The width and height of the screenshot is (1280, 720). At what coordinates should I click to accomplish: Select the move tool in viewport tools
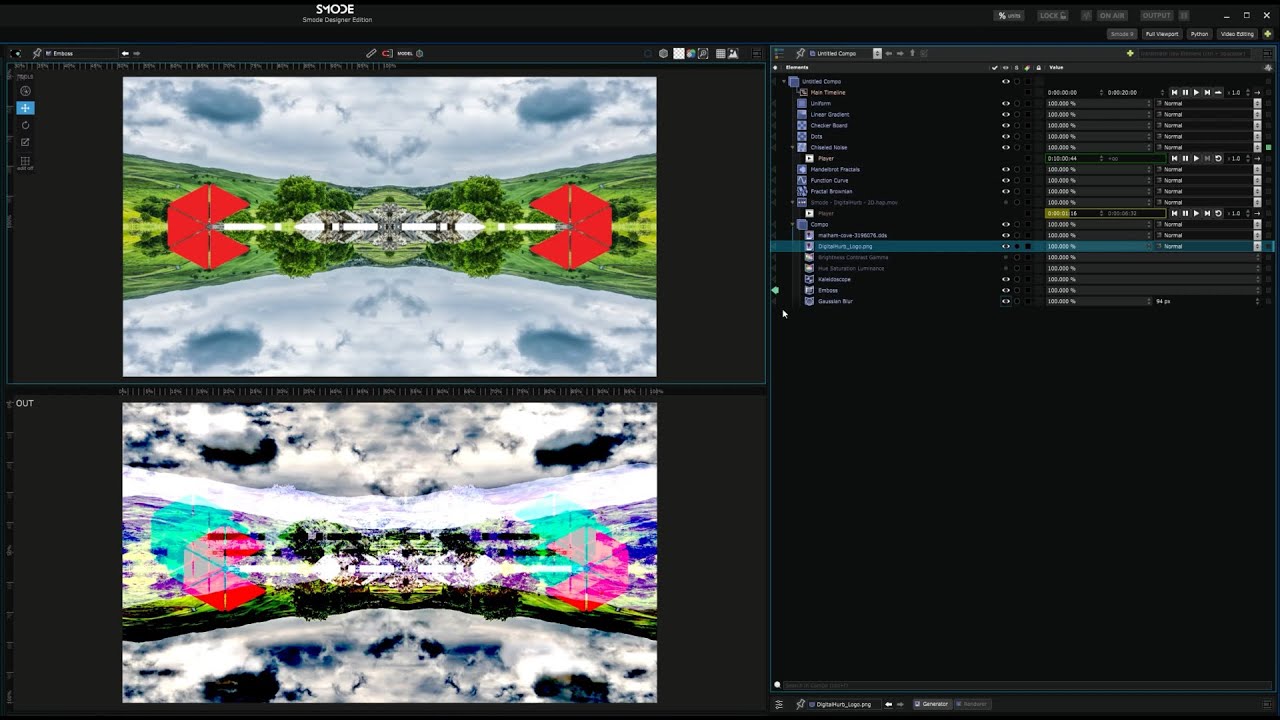point(26,108)
